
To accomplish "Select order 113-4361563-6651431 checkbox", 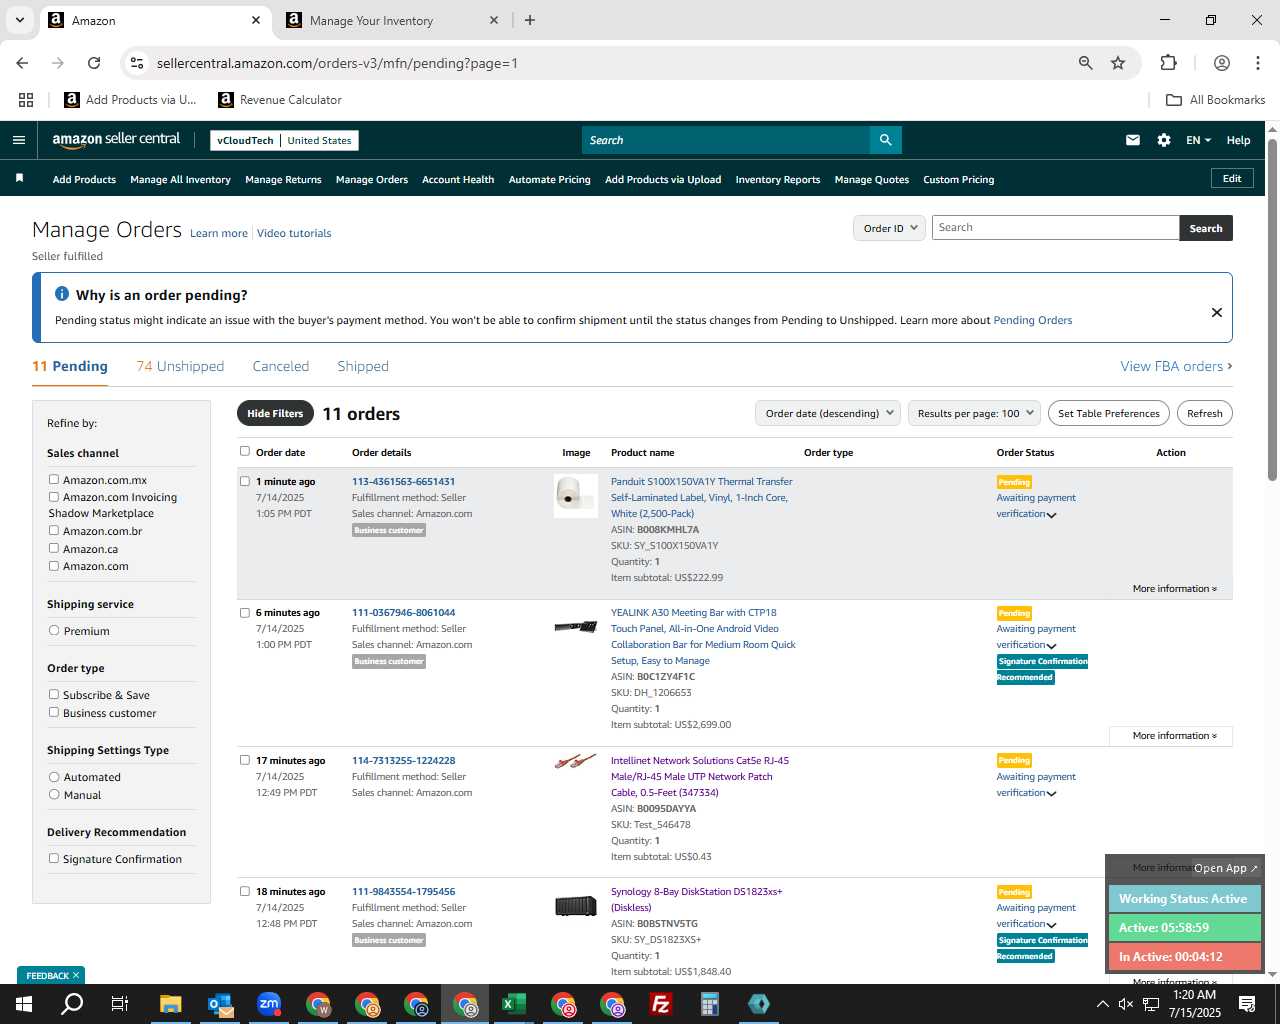I will 245,481.
